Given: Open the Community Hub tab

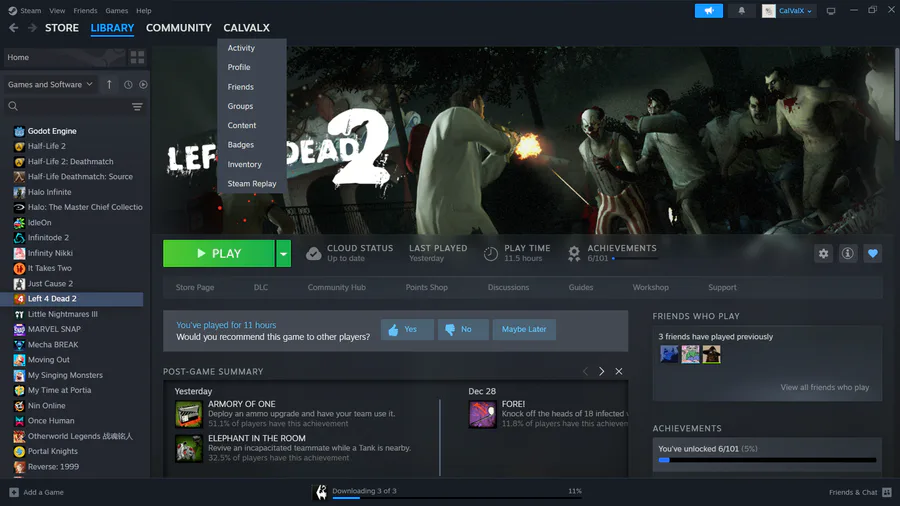Looking at the screenshot, I should click(x=336, y=287).
